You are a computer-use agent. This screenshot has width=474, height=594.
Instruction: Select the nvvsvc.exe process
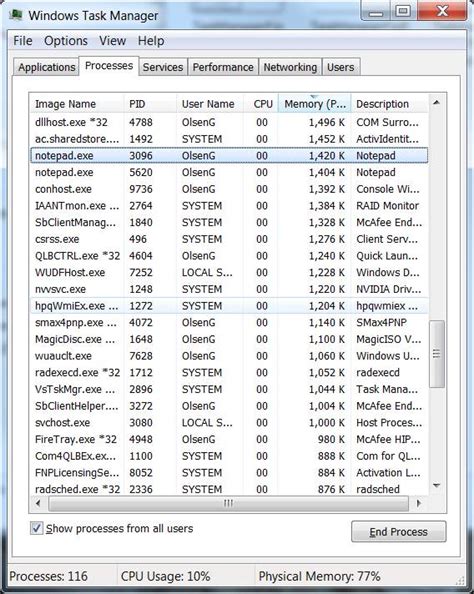point(229,289)
